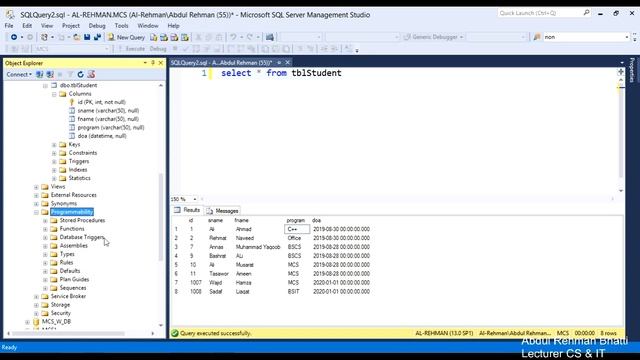Click the 'sname' column header in results grid
640x360 pixels.
[216, 220]
